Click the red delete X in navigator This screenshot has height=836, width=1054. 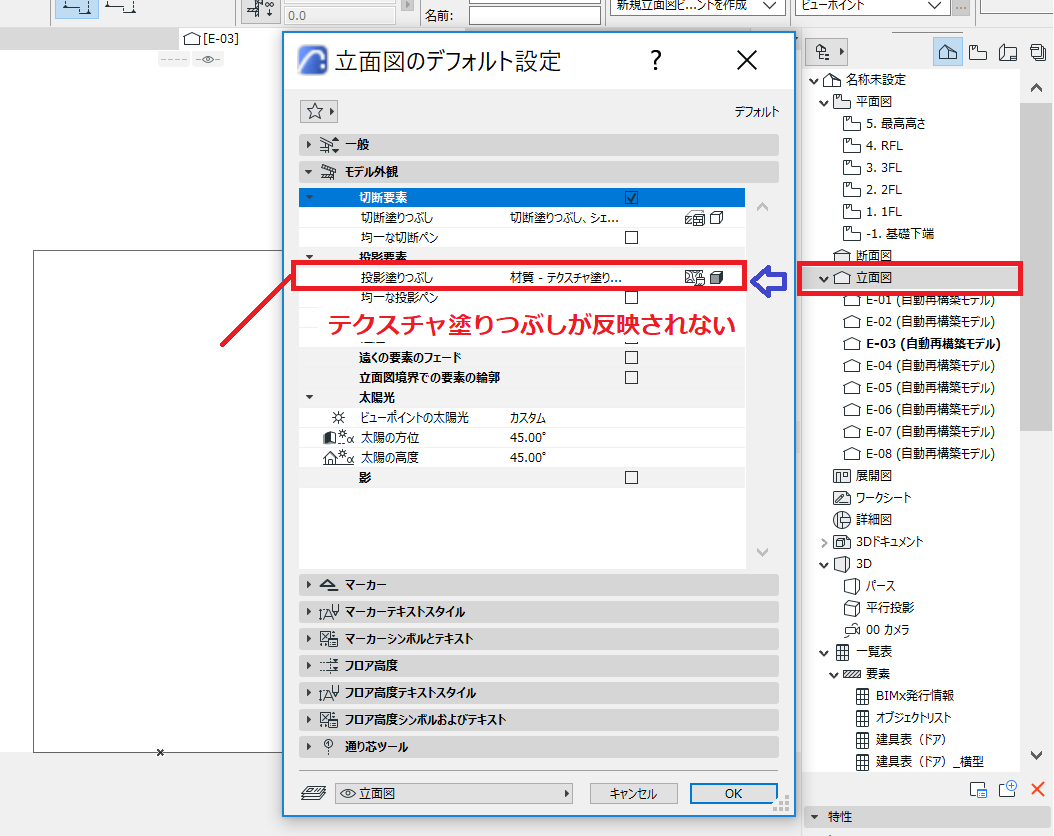point(1038,789)
